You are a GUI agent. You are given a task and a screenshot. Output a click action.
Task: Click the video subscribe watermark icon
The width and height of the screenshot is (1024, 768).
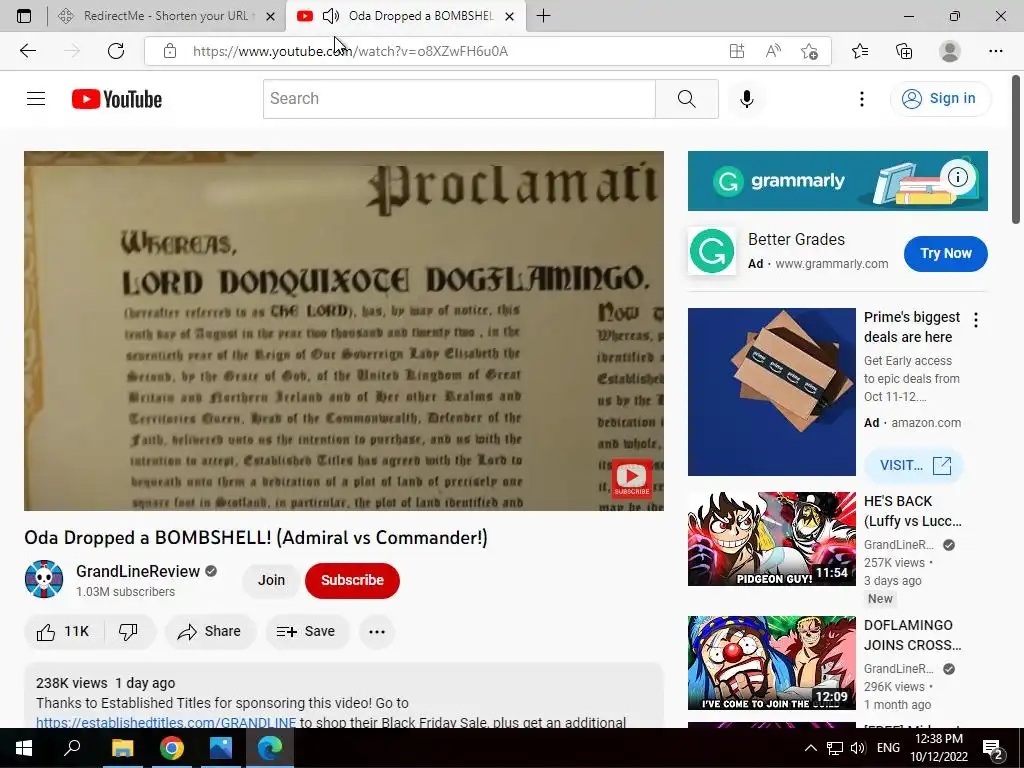(x=632, y=478)
